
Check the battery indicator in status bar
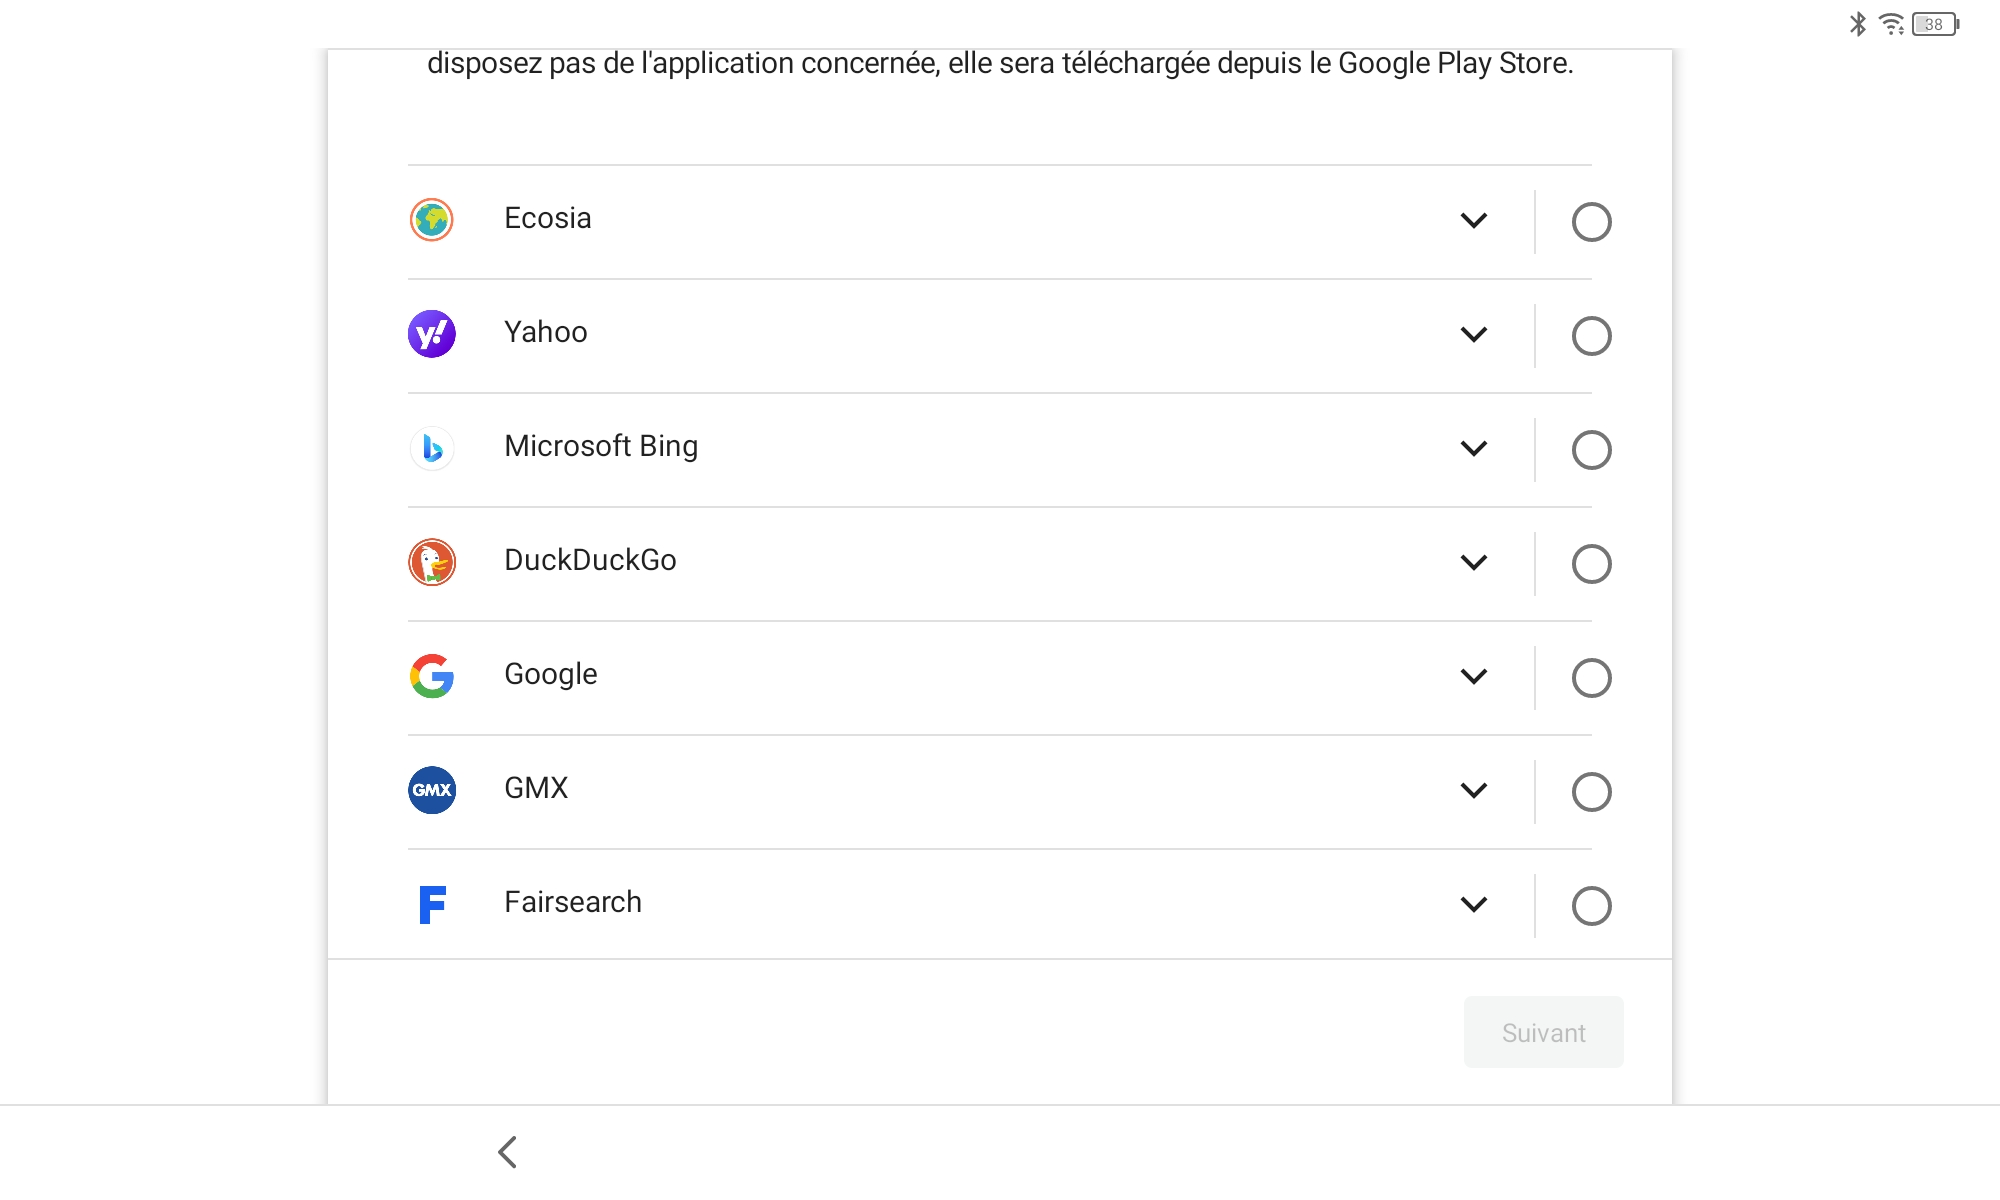tap(1935, 24)
